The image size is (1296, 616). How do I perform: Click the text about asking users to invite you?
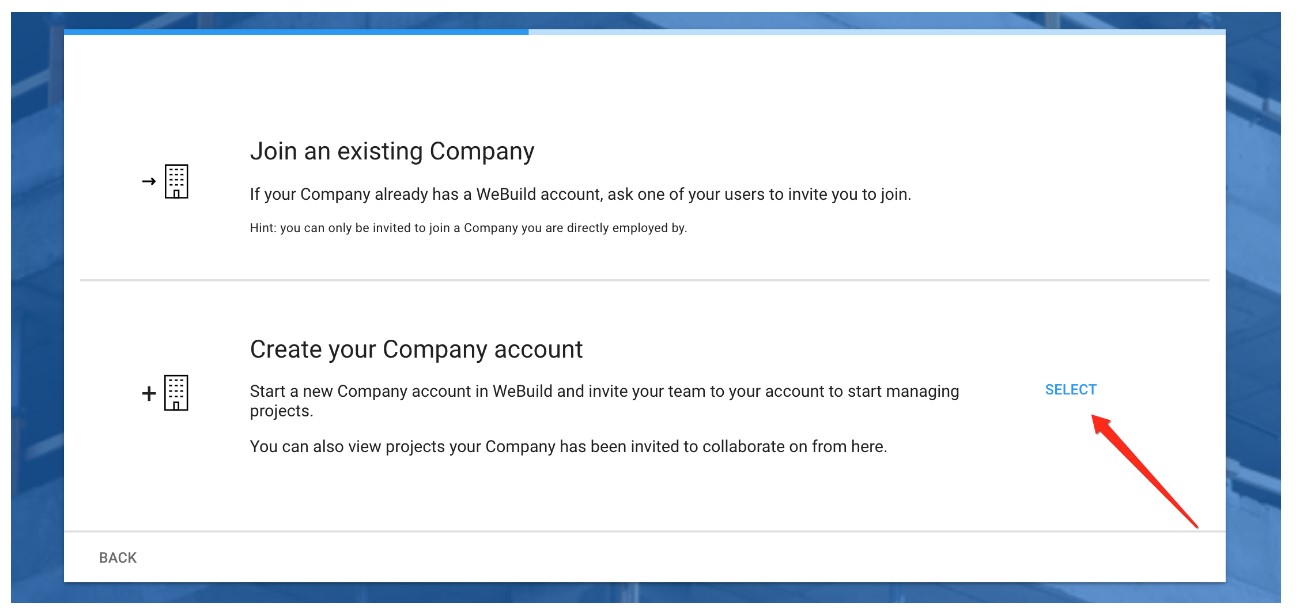pyautogui.click(x=580, y=194)
